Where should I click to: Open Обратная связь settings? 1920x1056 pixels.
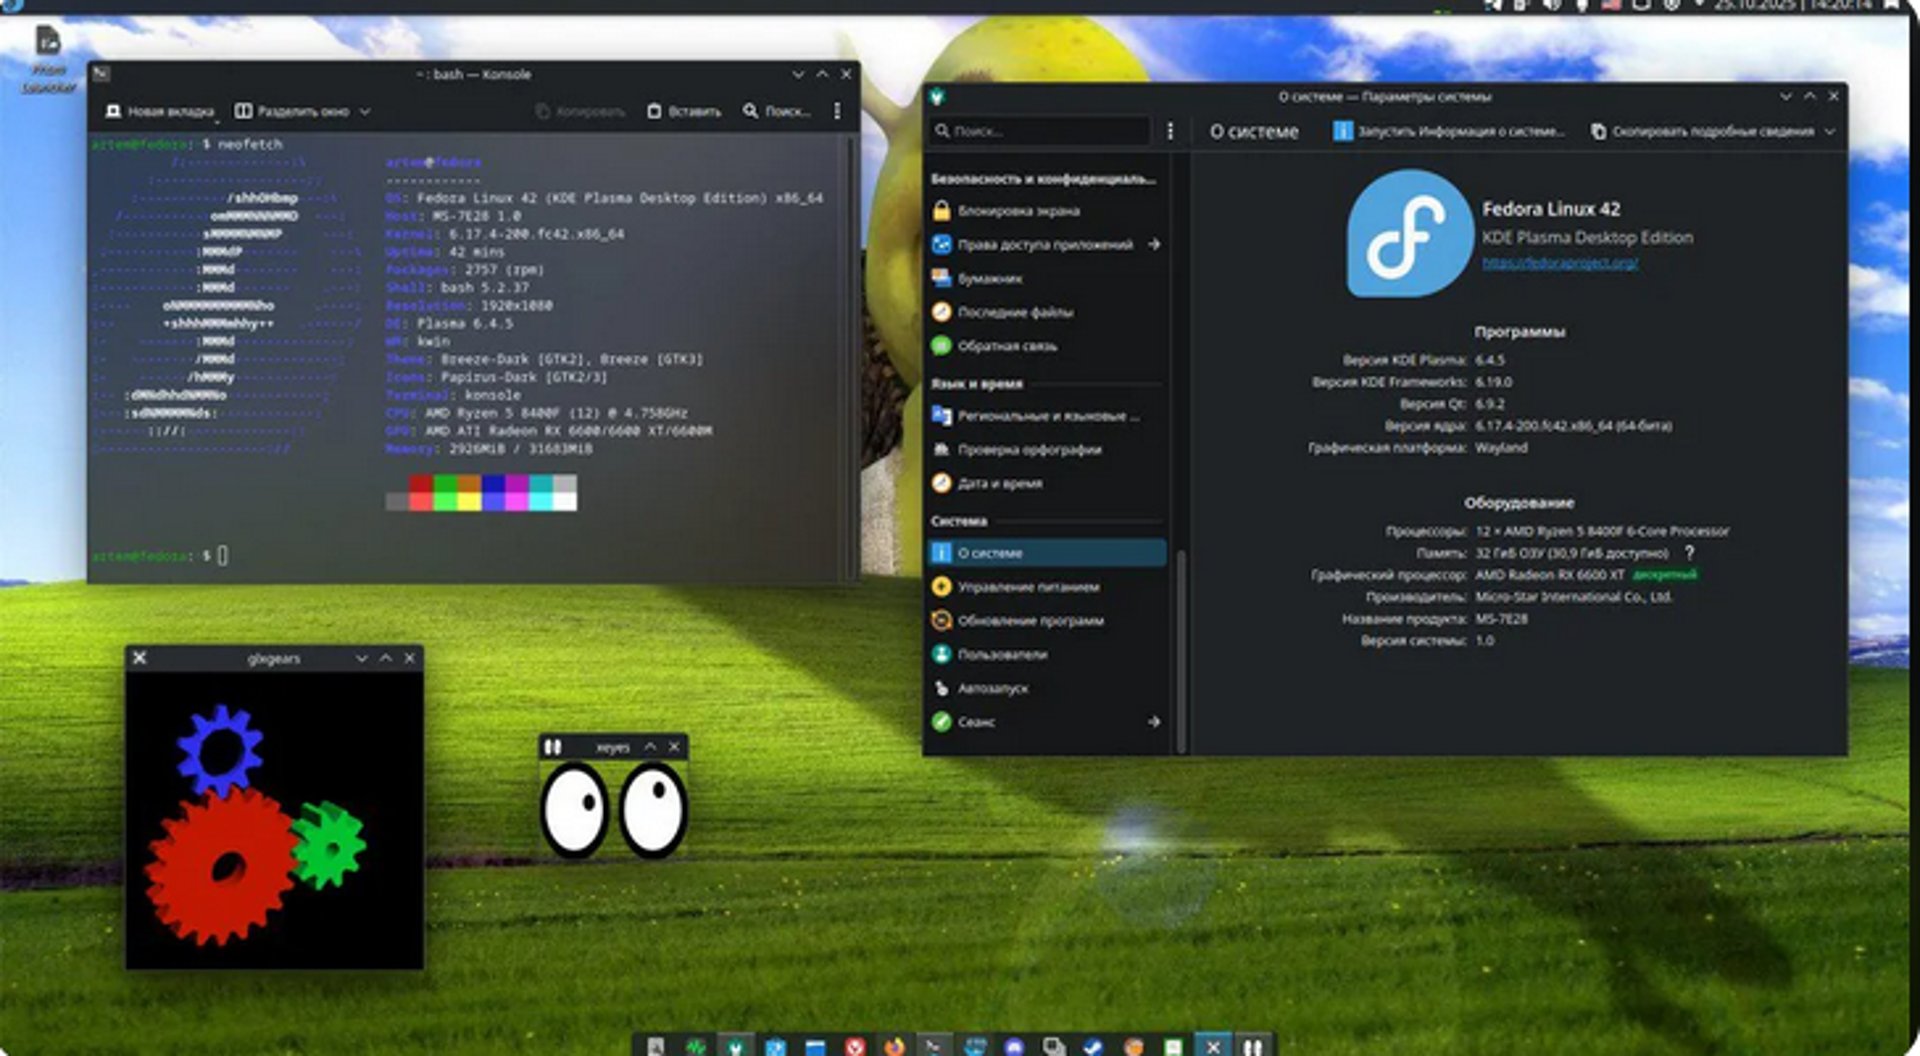1046,346
